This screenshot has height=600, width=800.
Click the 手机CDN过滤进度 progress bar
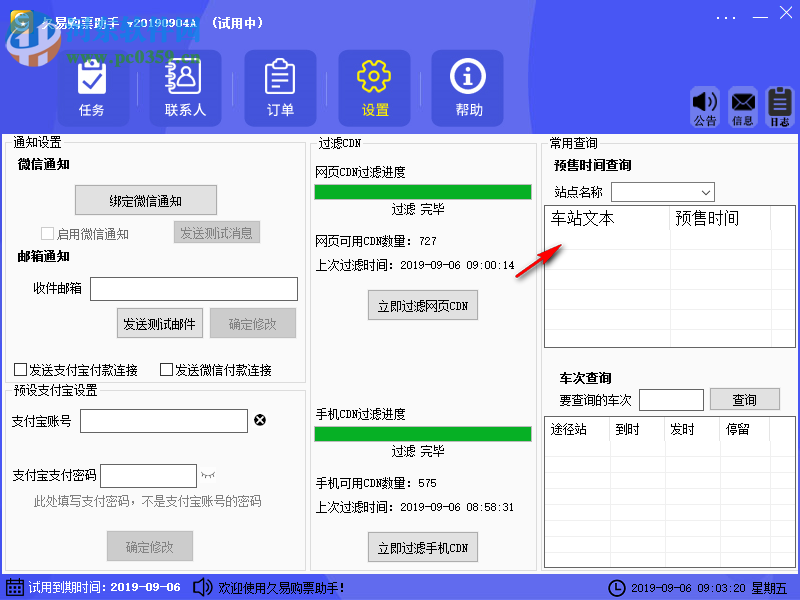423,434
